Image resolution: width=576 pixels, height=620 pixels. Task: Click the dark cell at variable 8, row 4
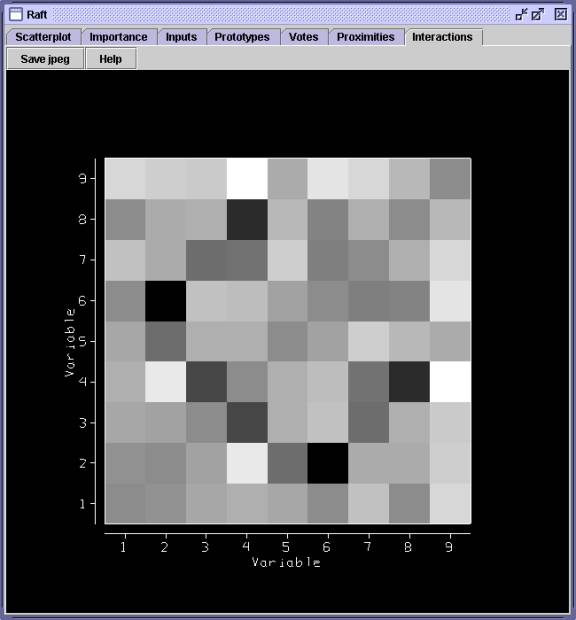click(409, 382)
